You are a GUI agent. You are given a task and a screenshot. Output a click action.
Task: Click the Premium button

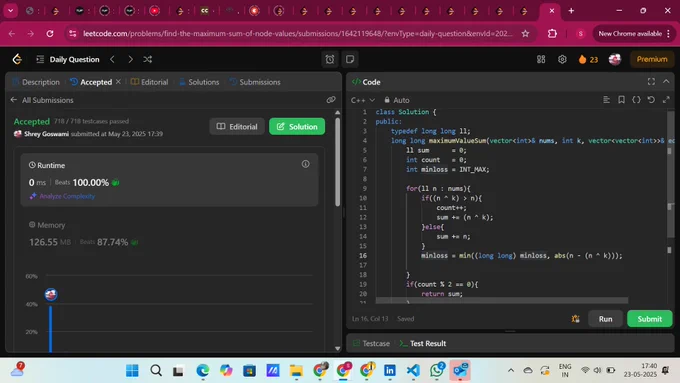point(652,59)
